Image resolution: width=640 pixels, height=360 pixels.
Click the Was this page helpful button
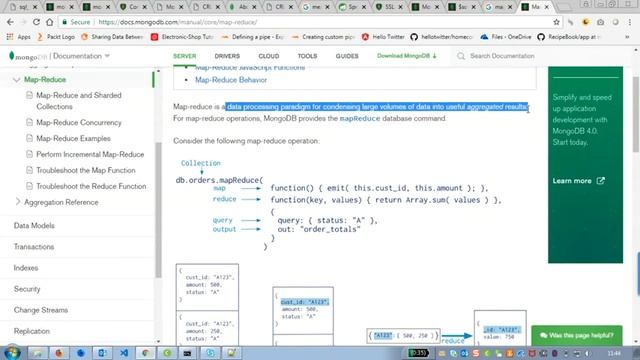pyautogui.click(x=577, y=335)
